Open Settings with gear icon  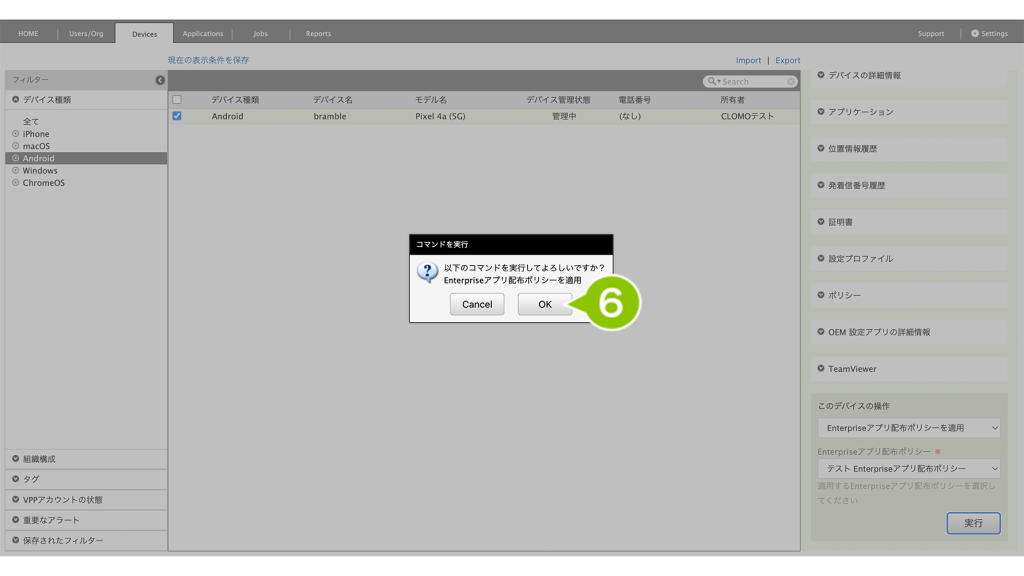(989, 33)
